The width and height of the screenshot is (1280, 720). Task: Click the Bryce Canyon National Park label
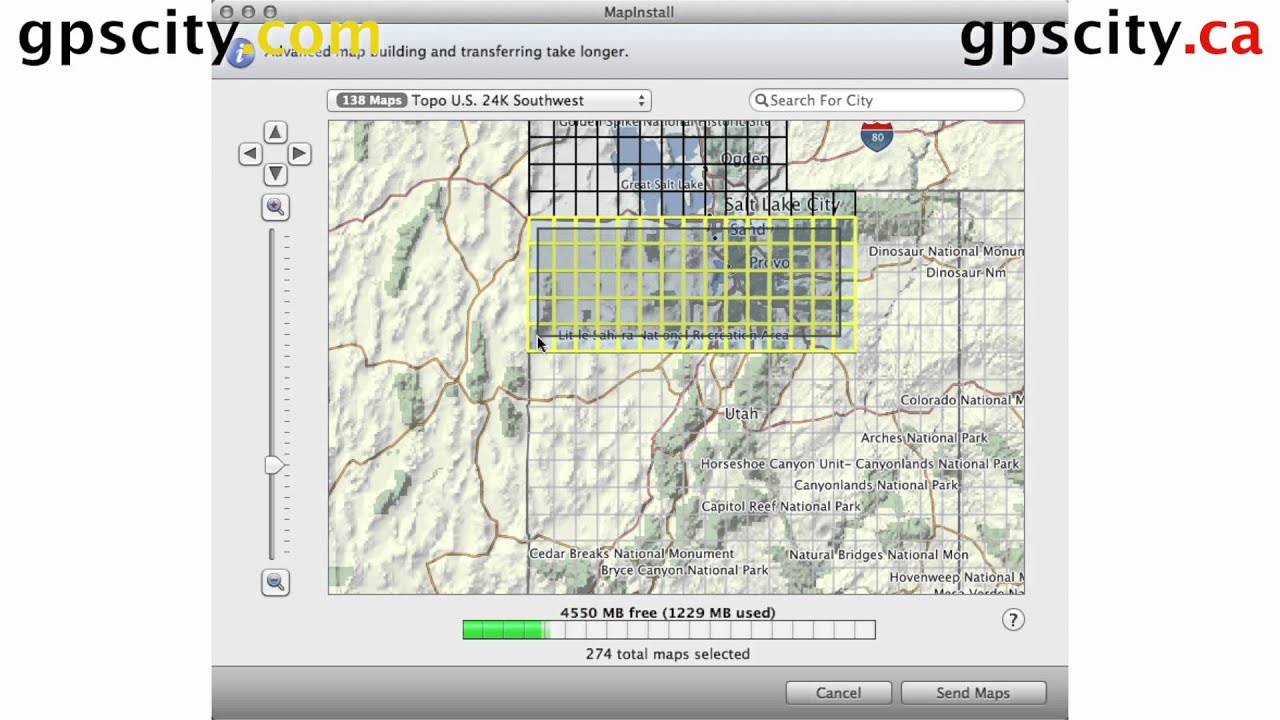point(684,570)
